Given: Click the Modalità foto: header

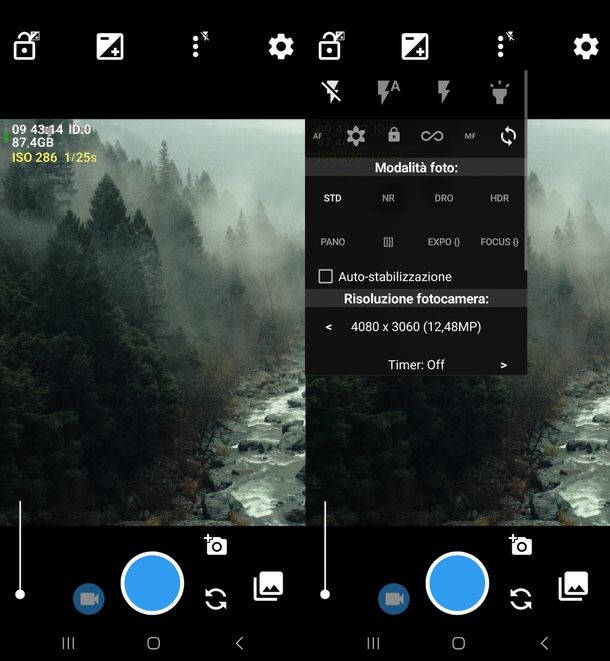Looking at the screenshot, I should pos(416,168).
